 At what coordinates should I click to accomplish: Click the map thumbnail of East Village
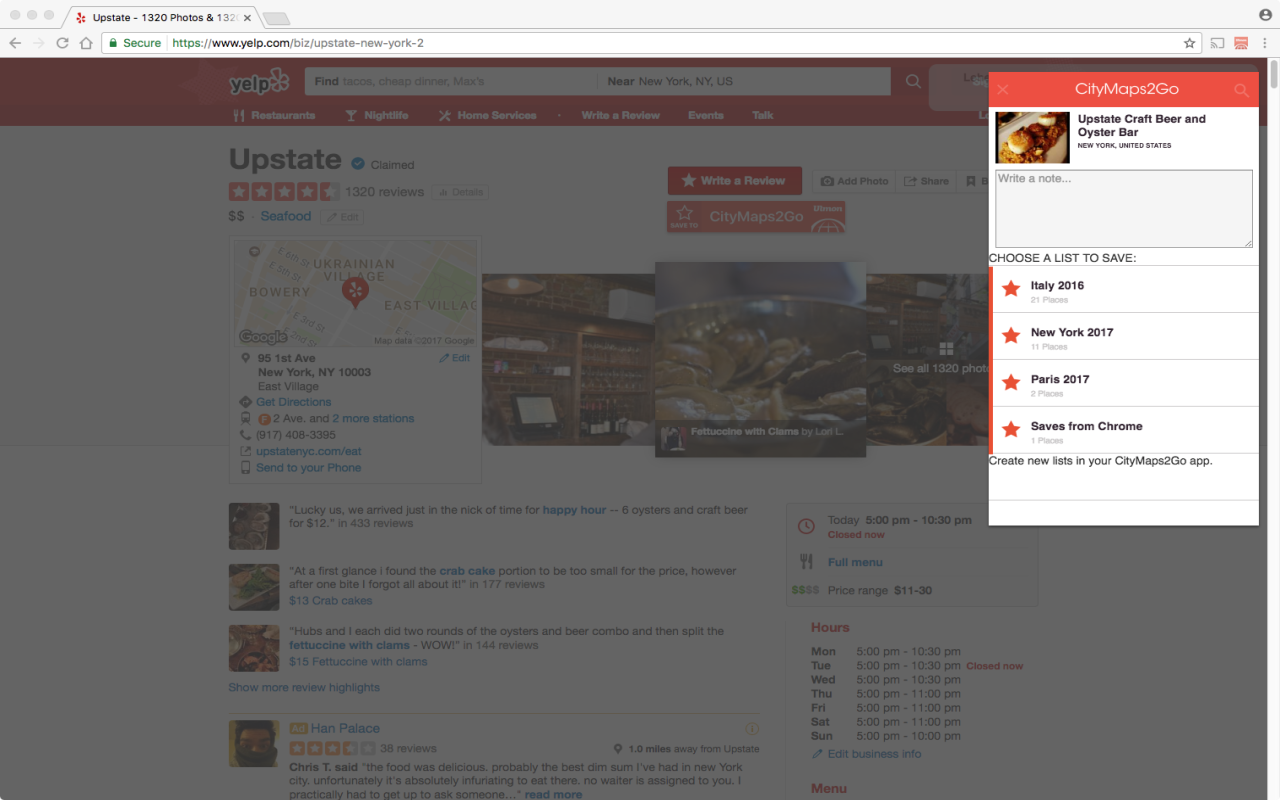tap(356, 294)
